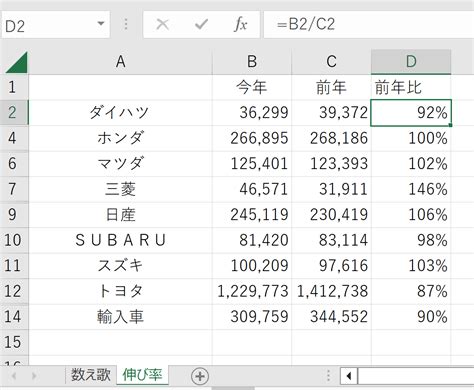Click the tab bar splitter dots handle
The image size is (474, 390).
pyautogui.click(x=328, y=376)
